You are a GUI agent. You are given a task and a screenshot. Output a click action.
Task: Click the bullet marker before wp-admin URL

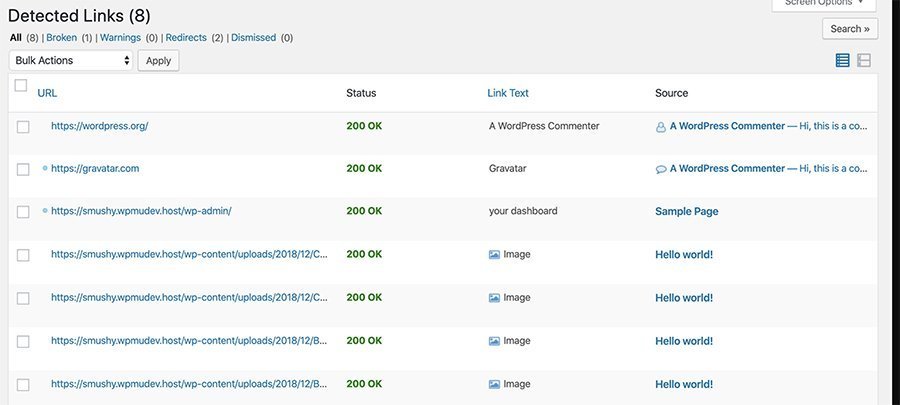[45, 211]
